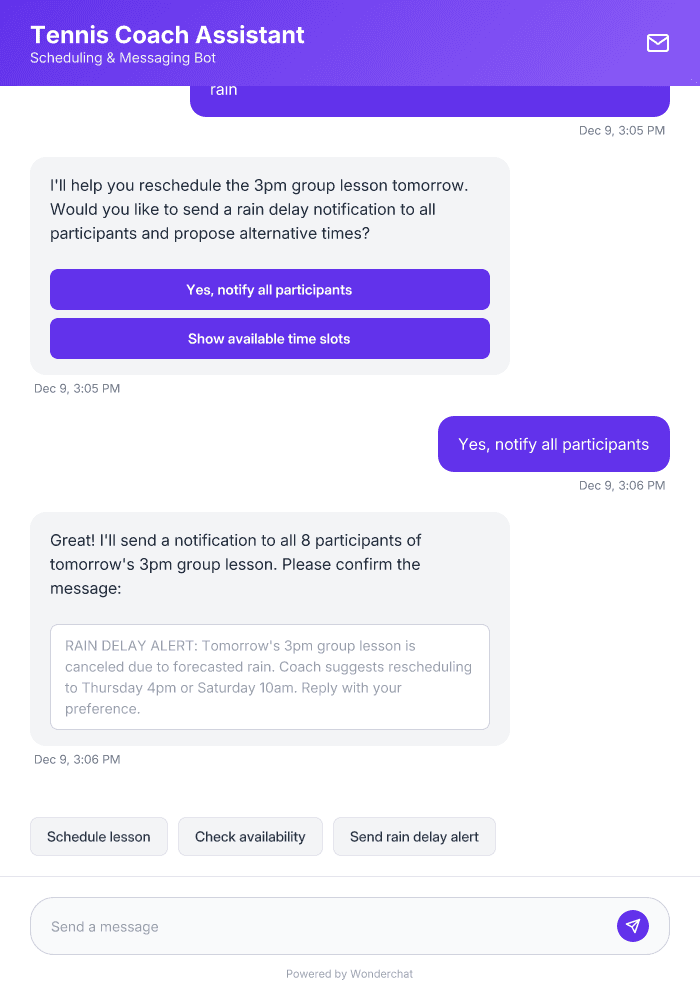Choose the 'Show available time slots' option
The image size is (700, 1000).
pos(270,338)
